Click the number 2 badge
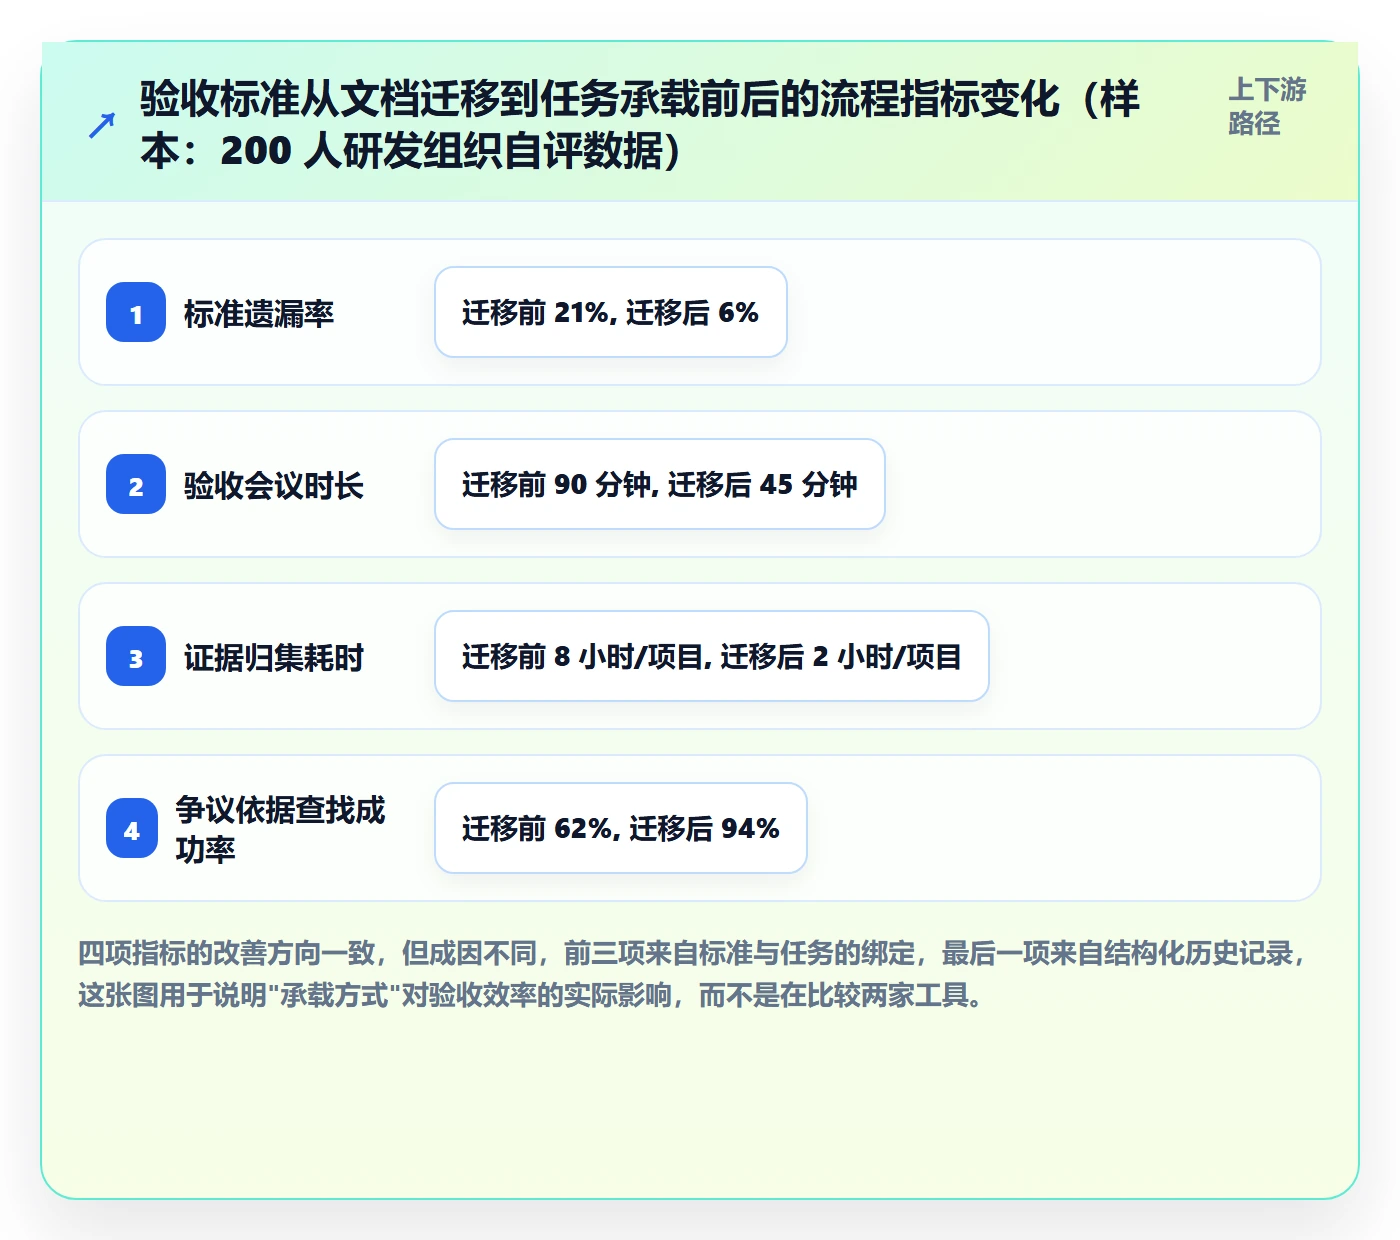 coord(136,484)
